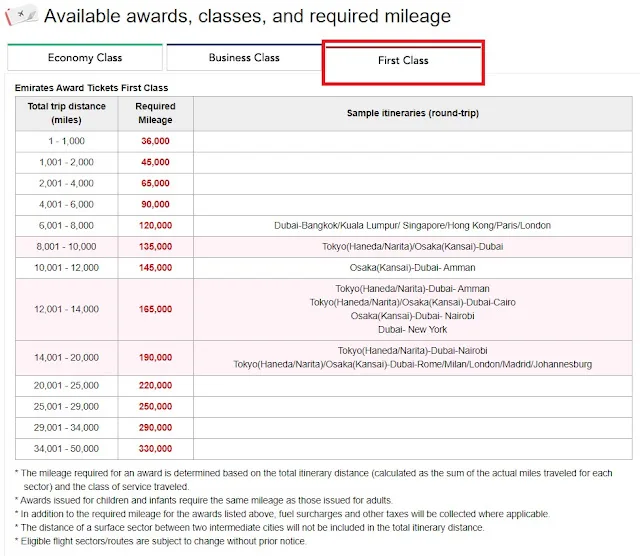Click the footnote about fuel surcharges and taxes
This screenshot has height=556, width=640.
282,514
